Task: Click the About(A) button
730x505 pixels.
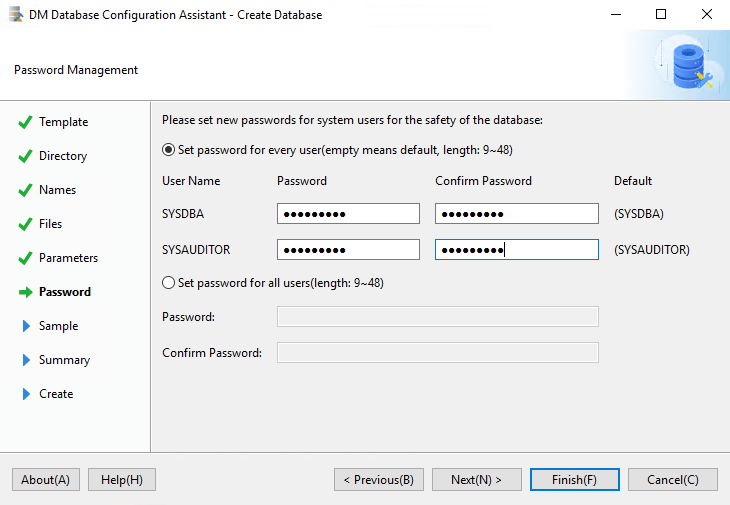Action: [x=46, y=479]
